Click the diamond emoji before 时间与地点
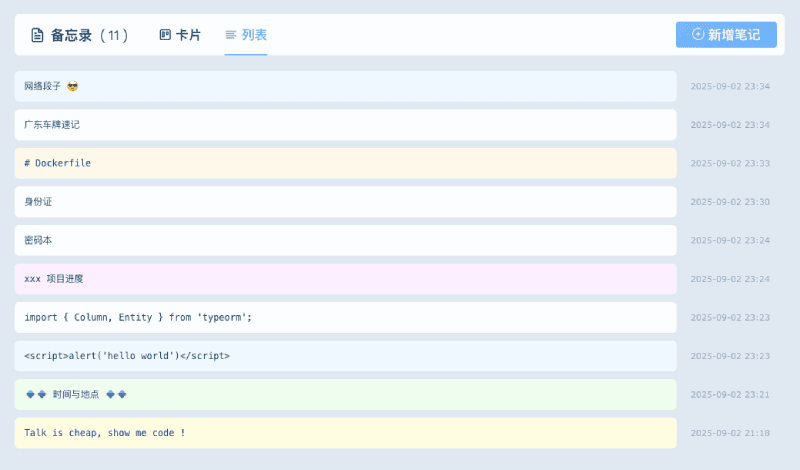 (36, 394)
